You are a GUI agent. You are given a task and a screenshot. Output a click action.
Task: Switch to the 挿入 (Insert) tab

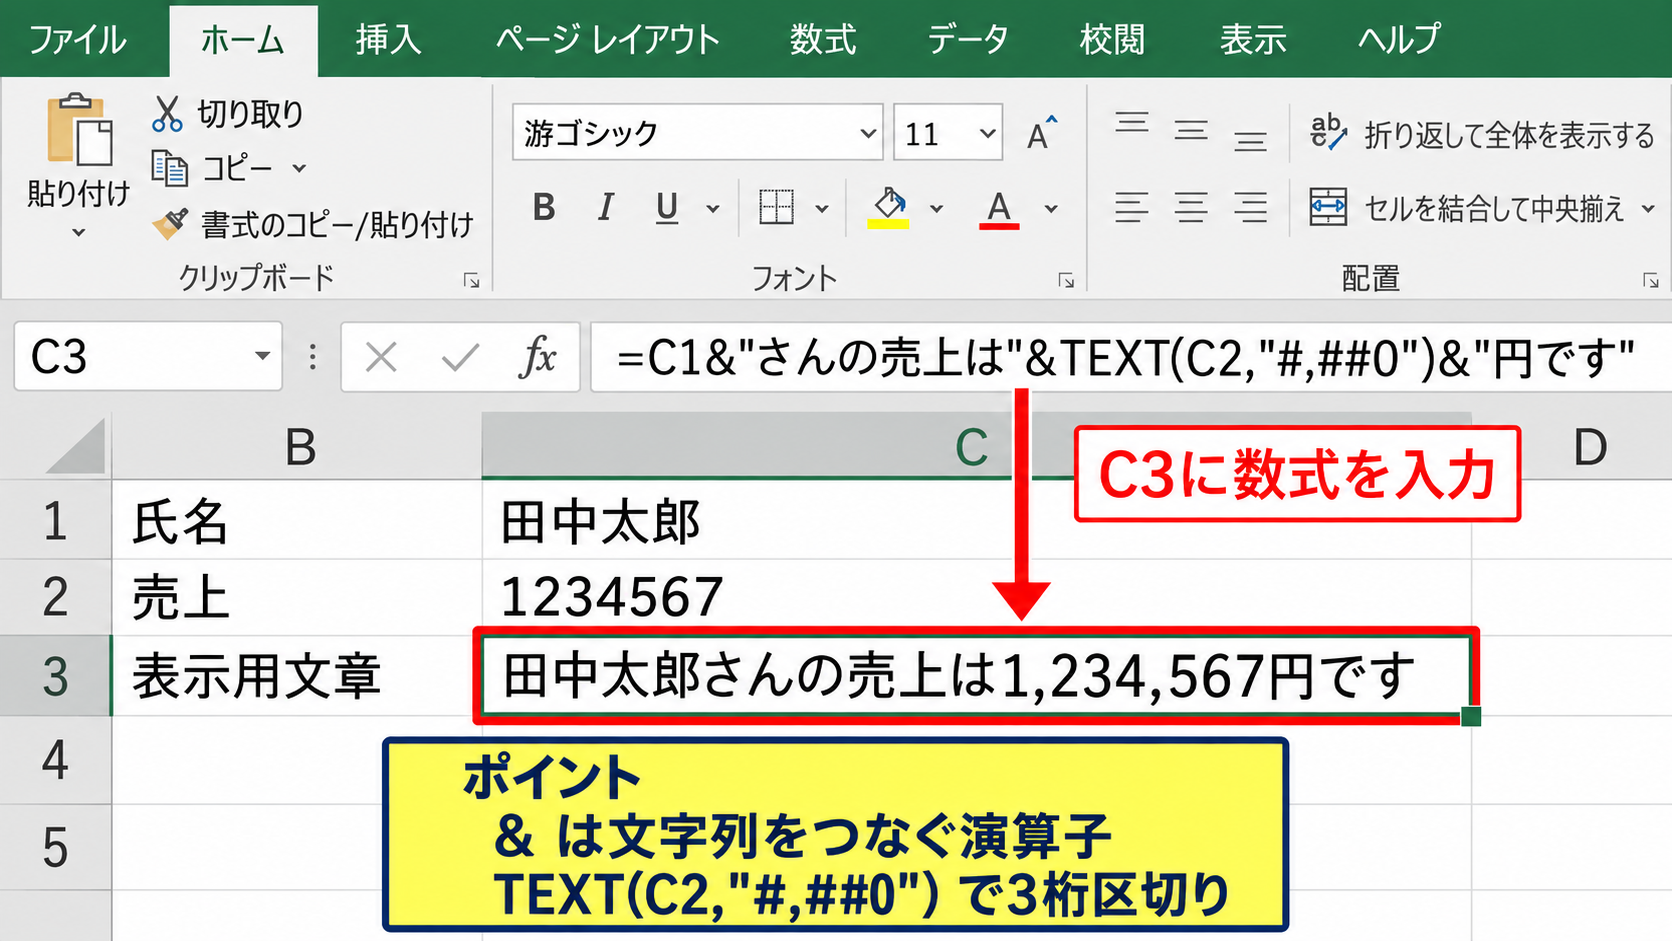point(388,40)
